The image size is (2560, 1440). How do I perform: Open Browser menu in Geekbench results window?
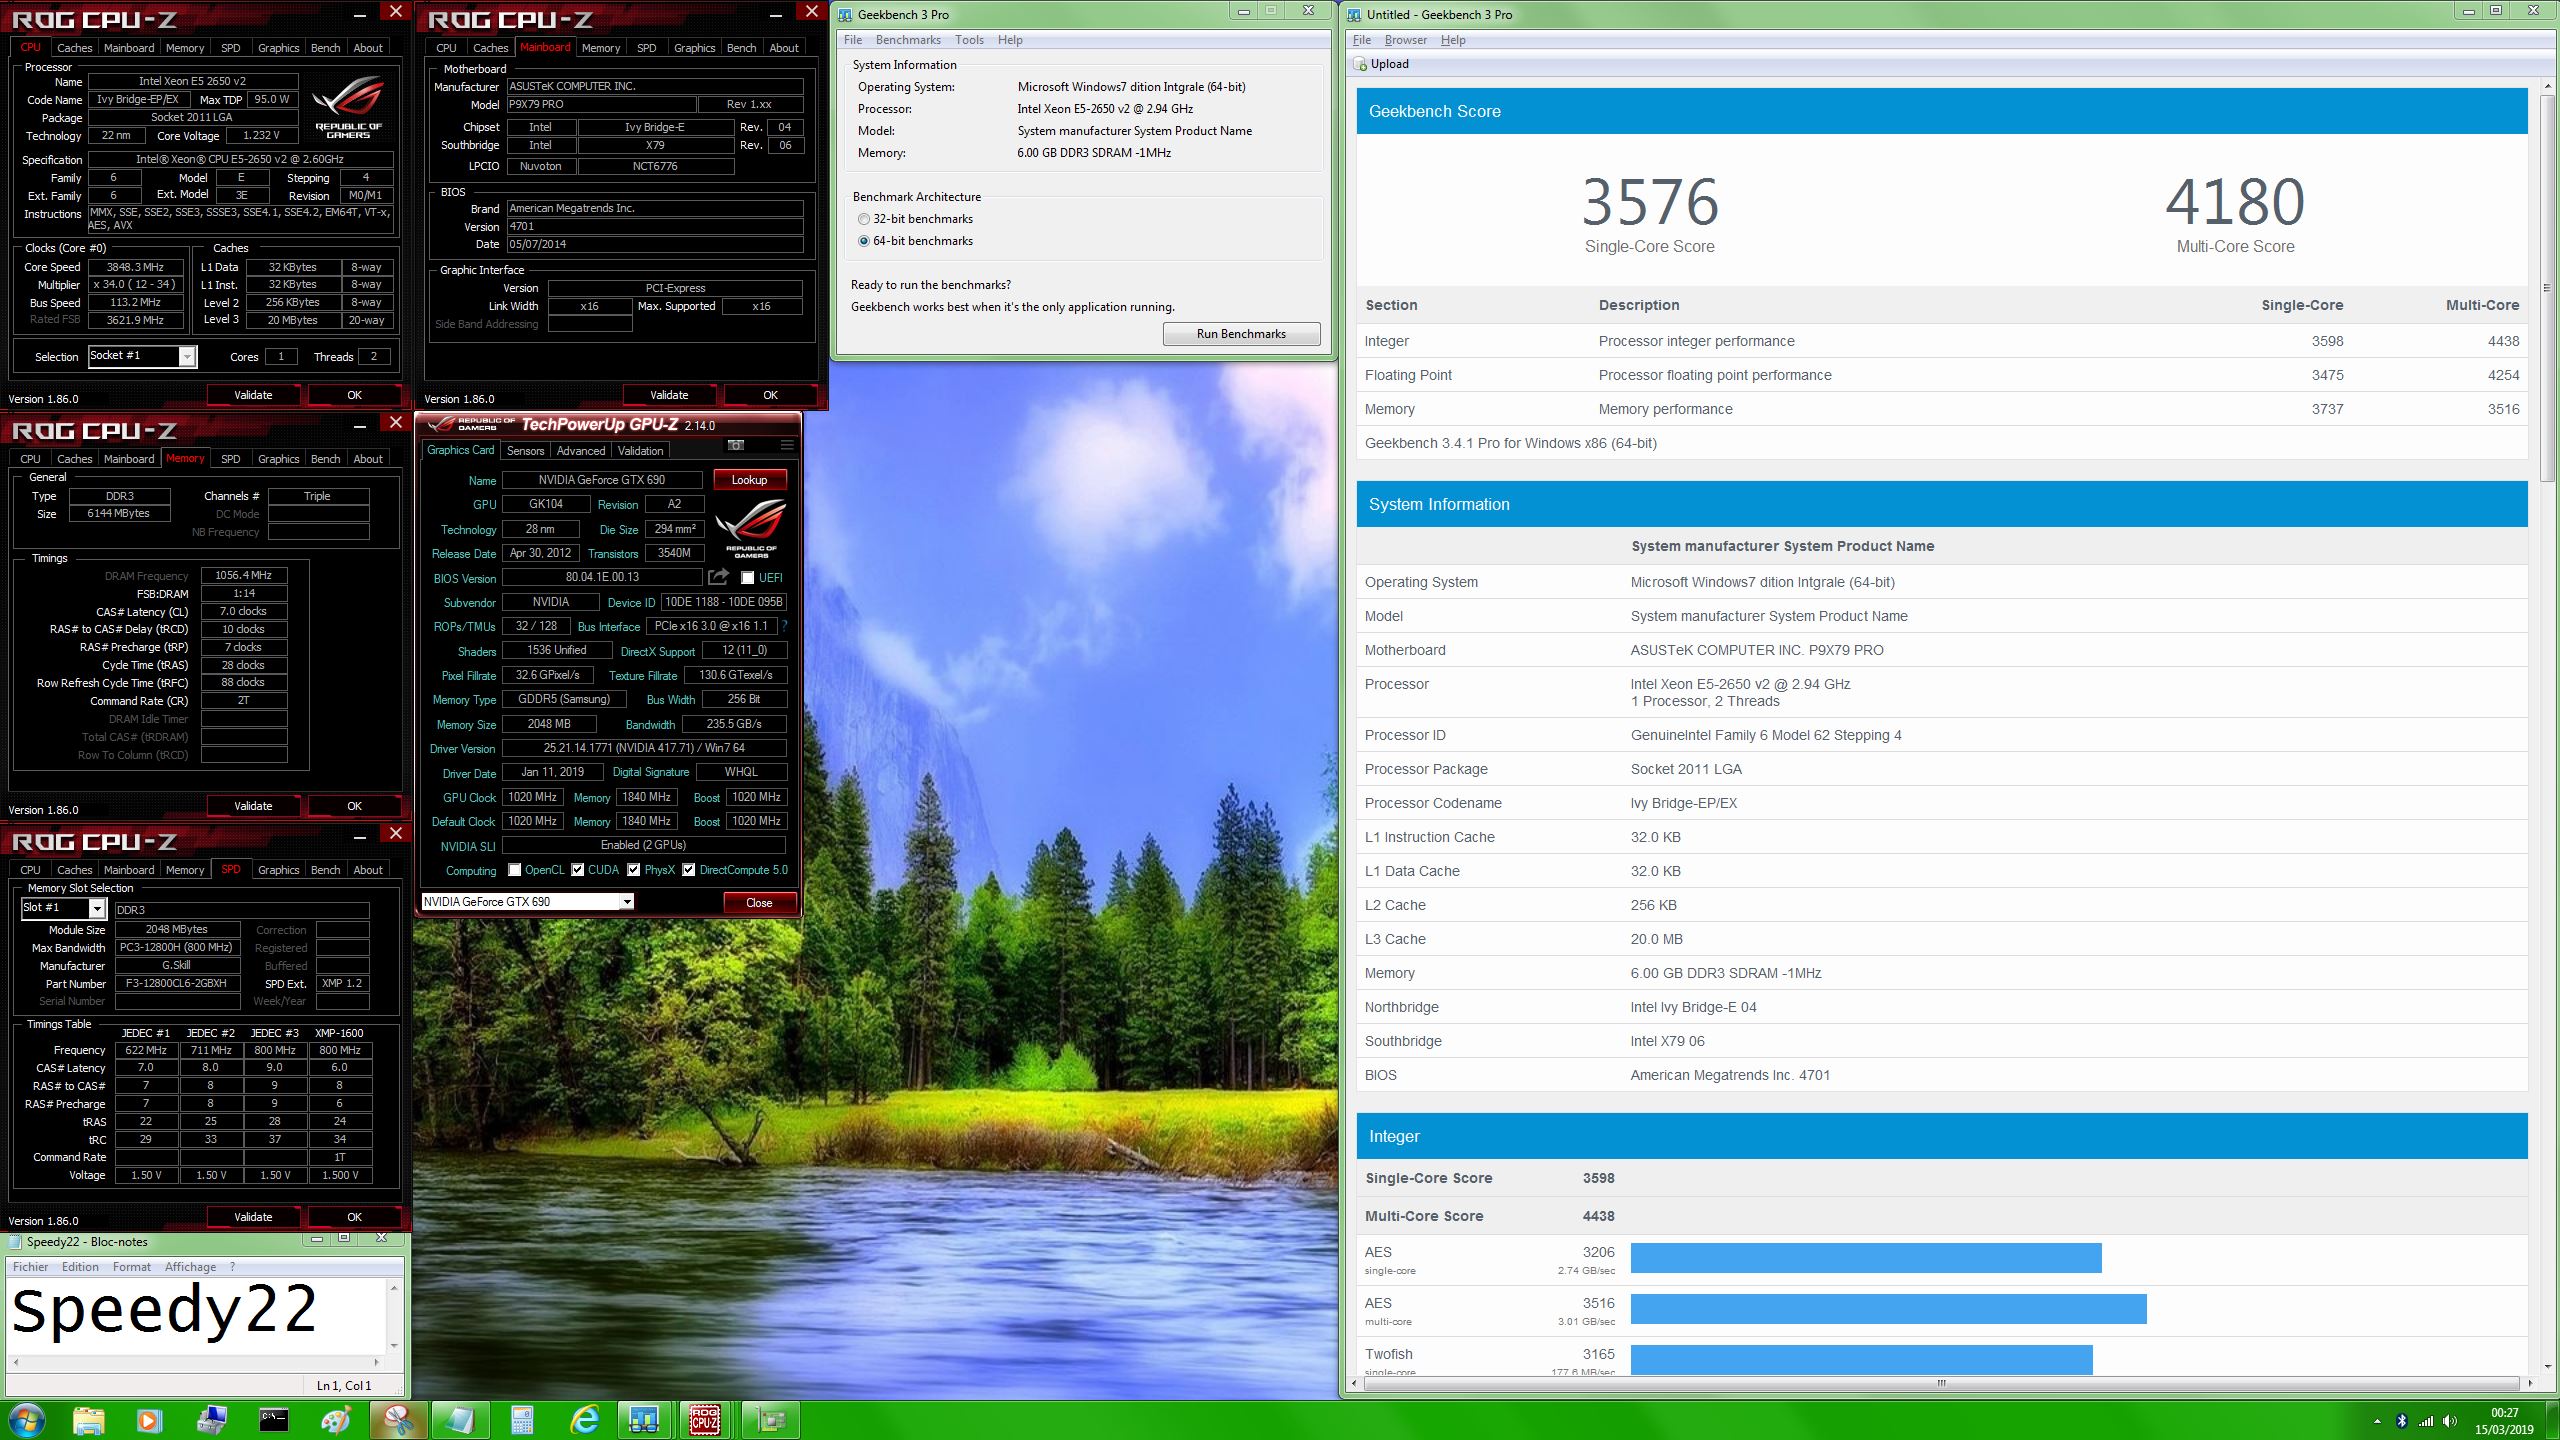(1405, 40)
